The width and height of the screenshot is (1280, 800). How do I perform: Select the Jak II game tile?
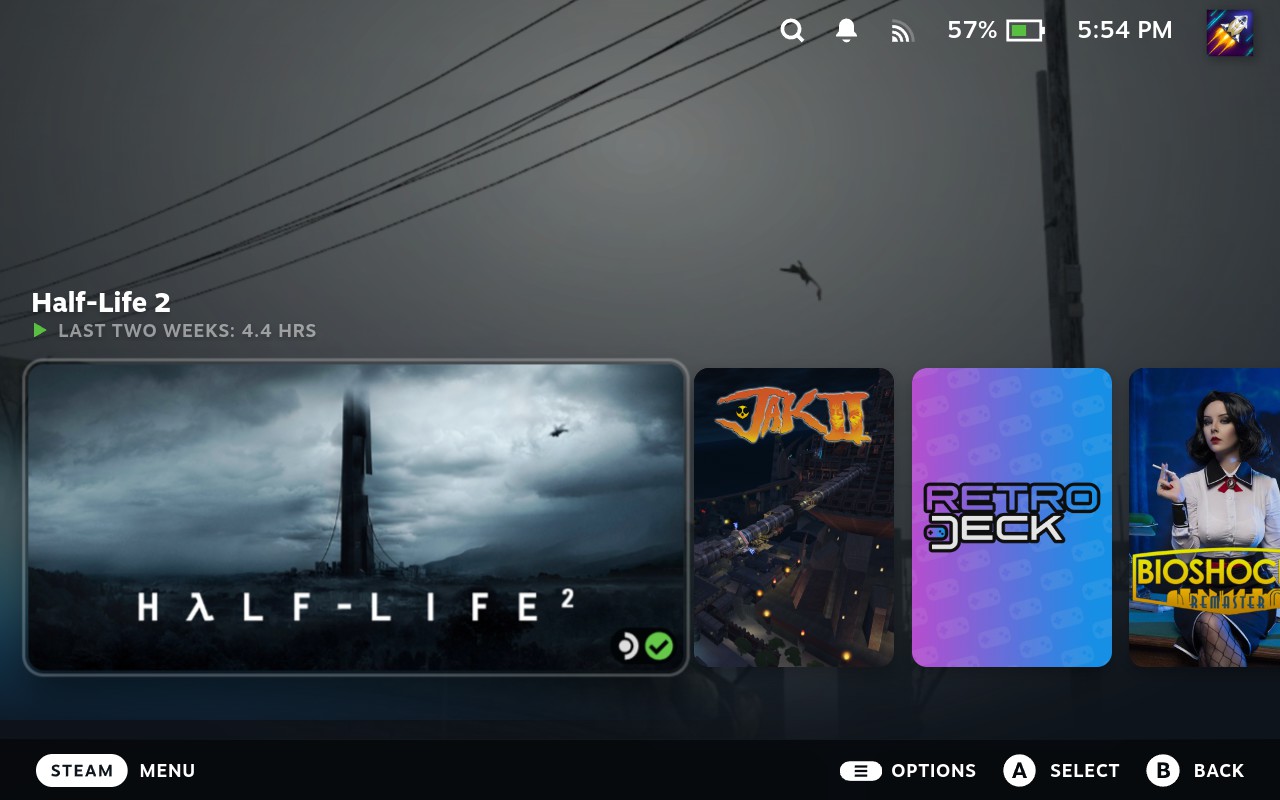click(794, 517)
